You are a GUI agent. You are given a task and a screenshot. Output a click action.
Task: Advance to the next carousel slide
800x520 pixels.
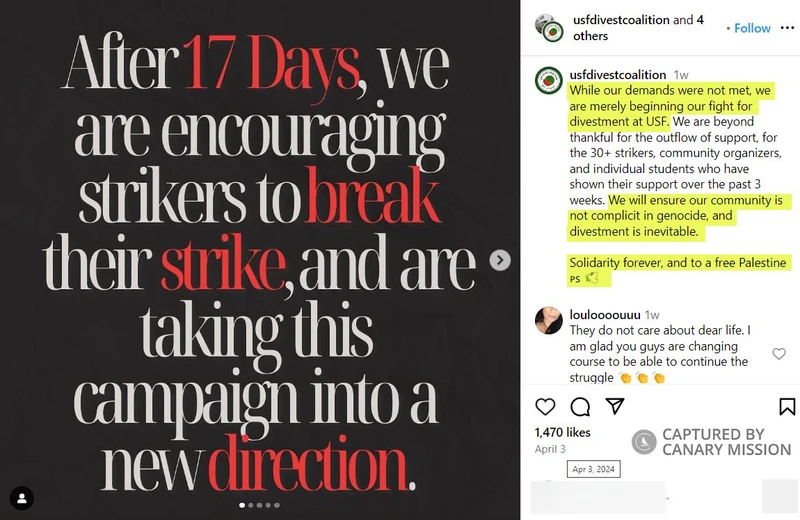click(x=500, y=260)
